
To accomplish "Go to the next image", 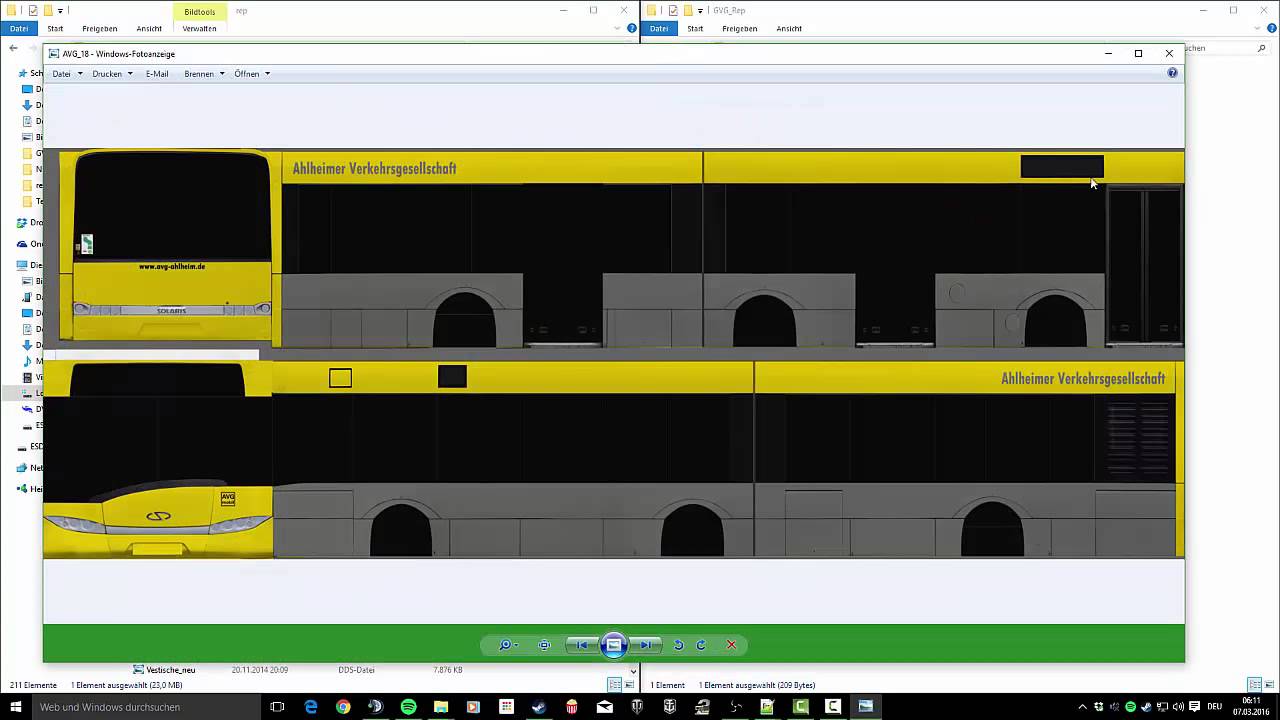I will 646,645.
